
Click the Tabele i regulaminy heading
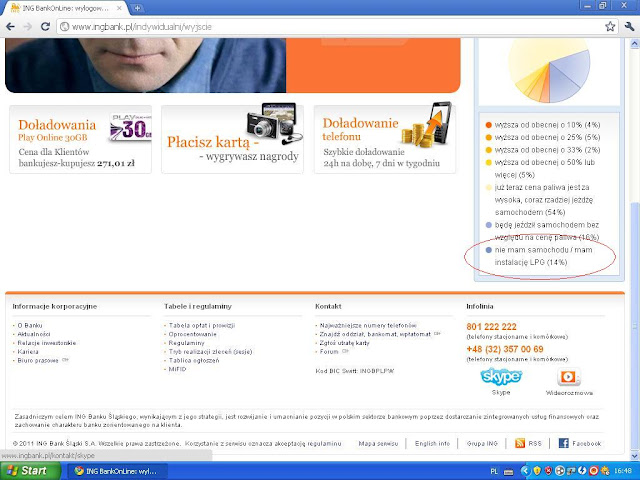click(198, 306)
